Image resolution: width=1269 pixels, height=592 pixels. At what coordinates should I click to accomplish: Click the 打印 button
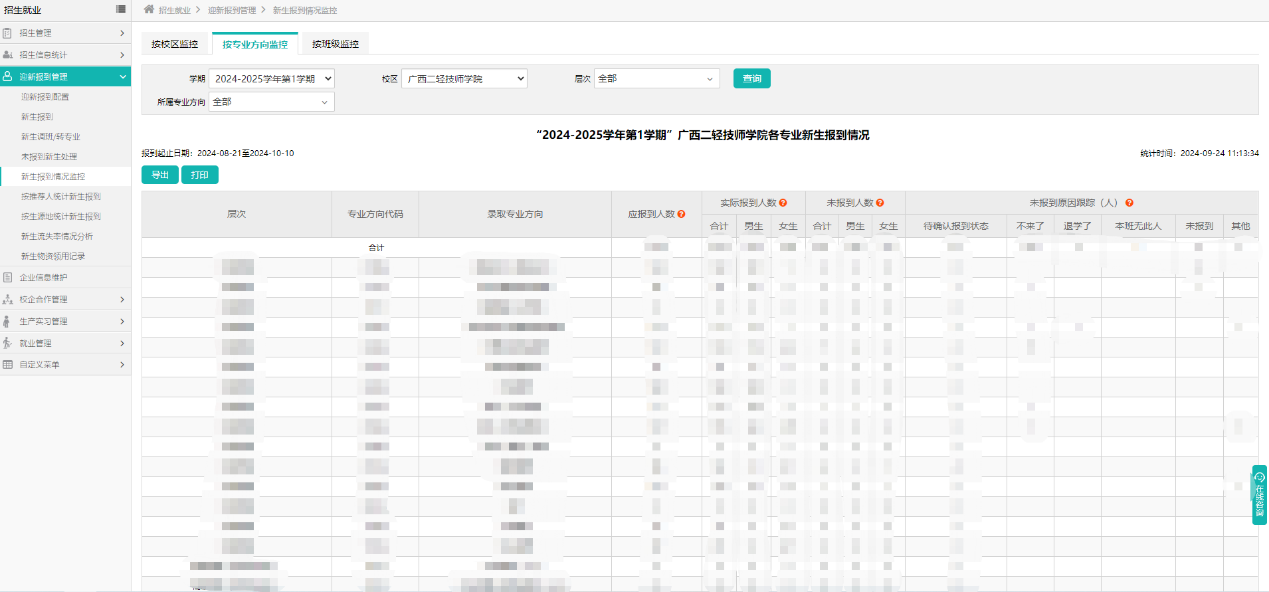pyautogui.click(x=199, y=175)
